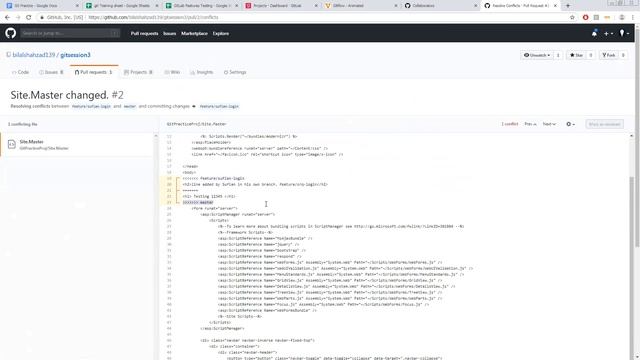This screenshot has width=640, height=360.
Task: Click the fork count next to Fork
Action: 623,55
